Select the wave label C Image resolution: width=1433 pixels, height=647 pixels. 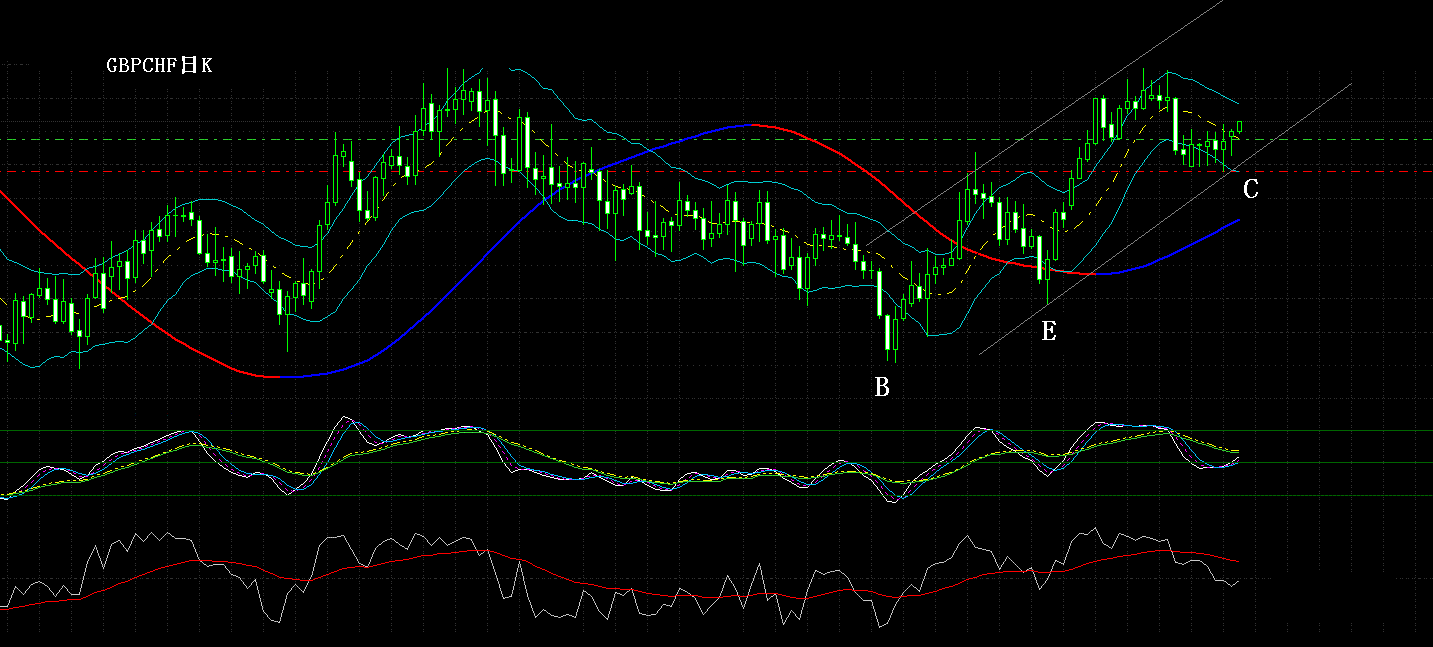(x=1251, y=189)
